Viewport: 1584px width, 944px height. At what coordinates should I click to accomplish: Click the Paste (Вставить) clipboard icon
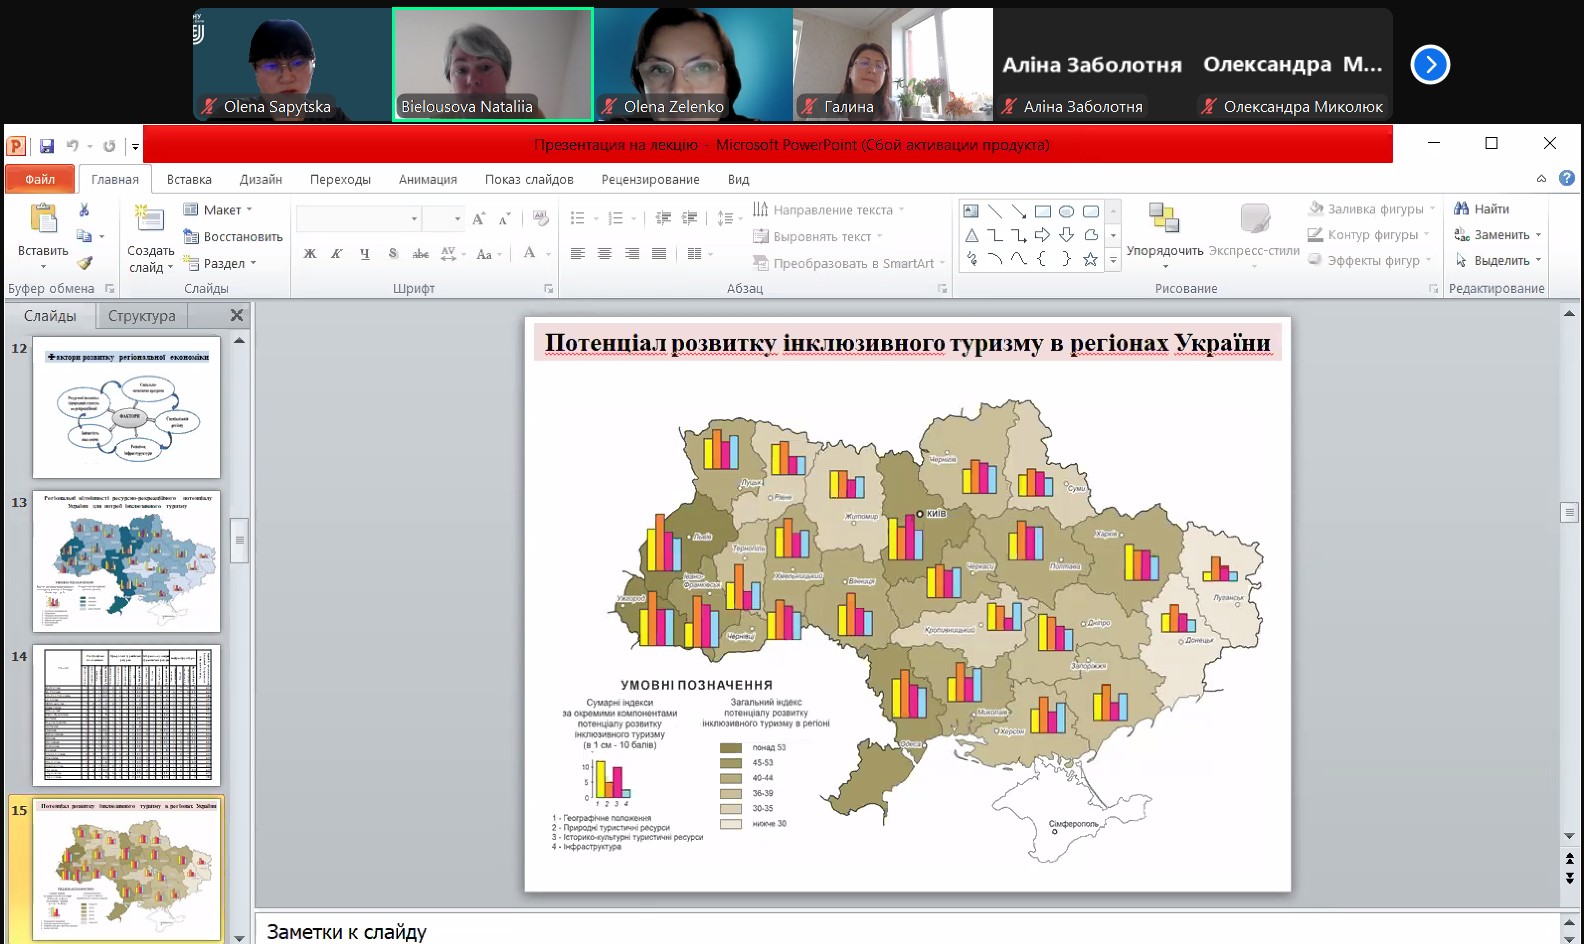[x=43, y=219]
